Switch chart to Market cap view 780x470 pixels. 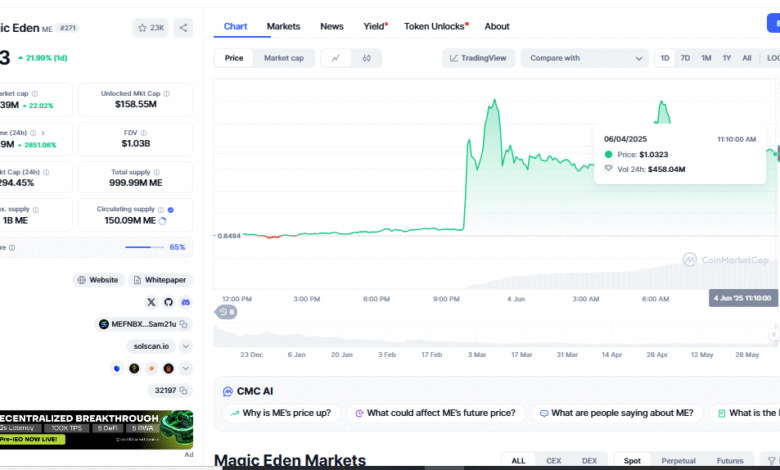(284, 58)
